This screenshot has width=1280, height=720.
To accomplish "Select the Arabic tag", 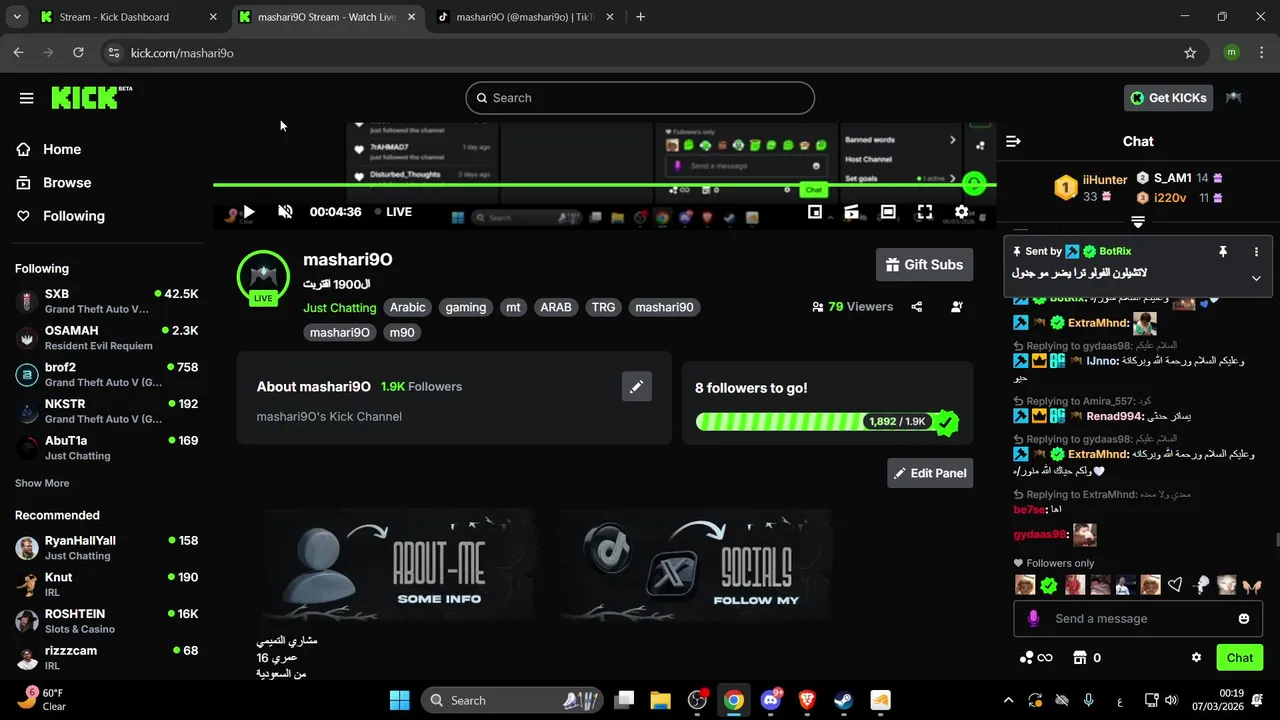I will [408, 308].
